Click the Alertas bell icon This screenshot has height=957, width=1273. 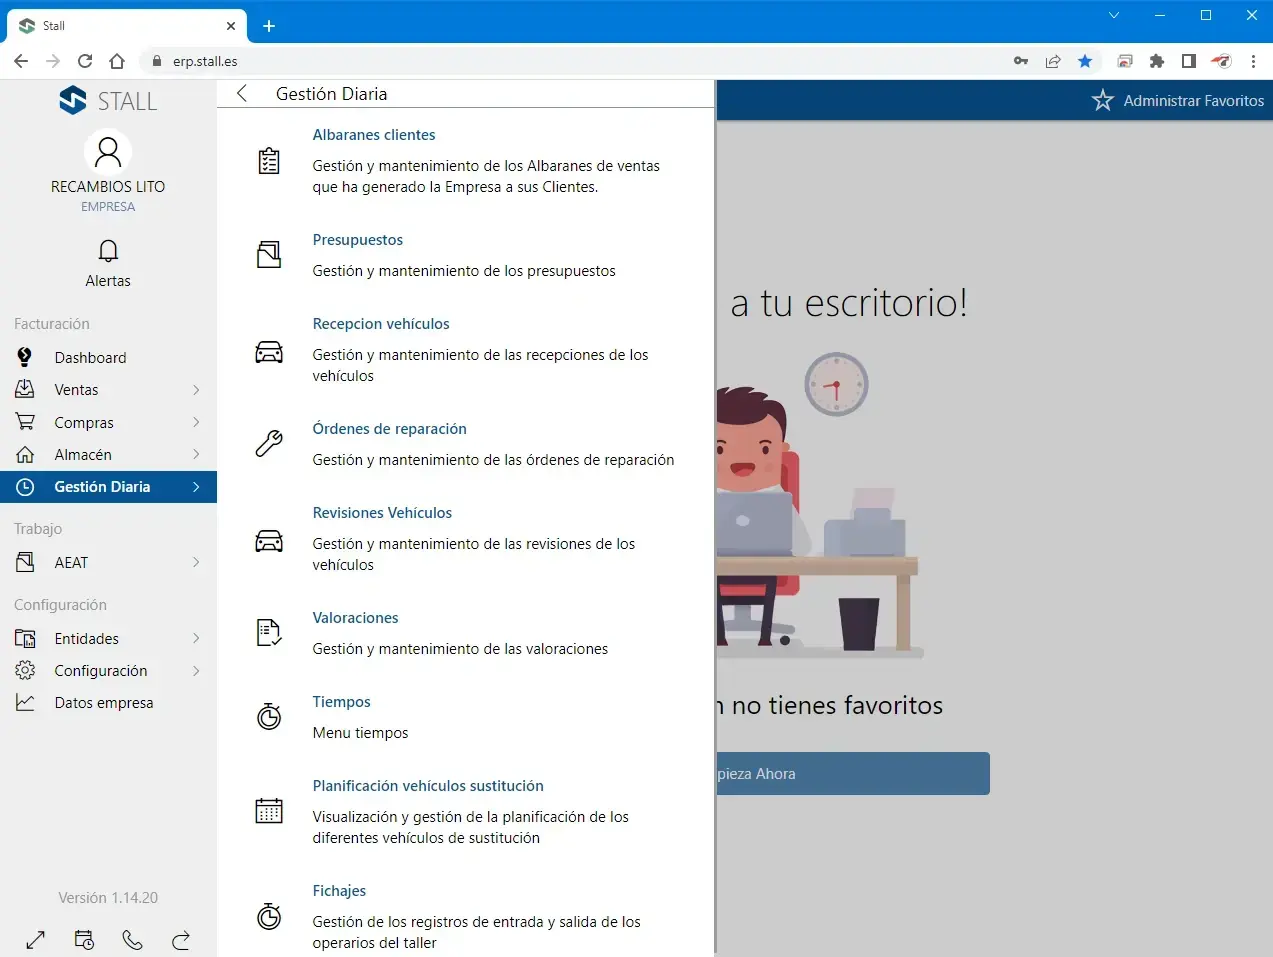[x=108, y=251]
